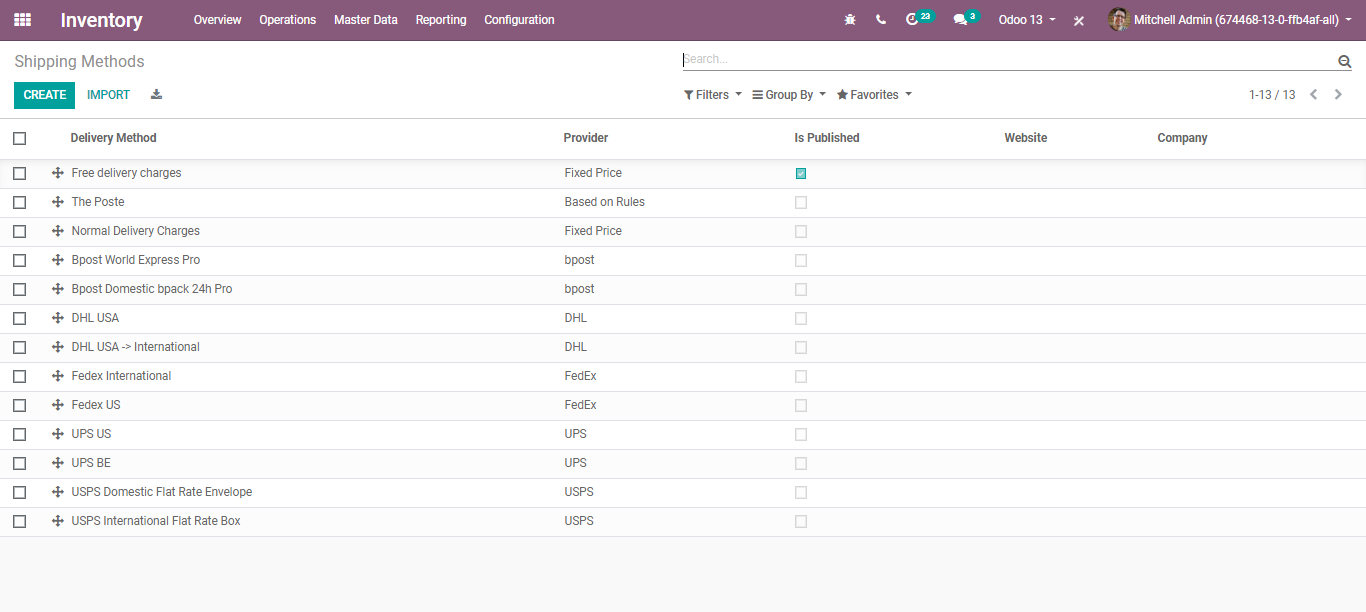Click the 1-13 / 13 pager counter

tap(1271, 95)
